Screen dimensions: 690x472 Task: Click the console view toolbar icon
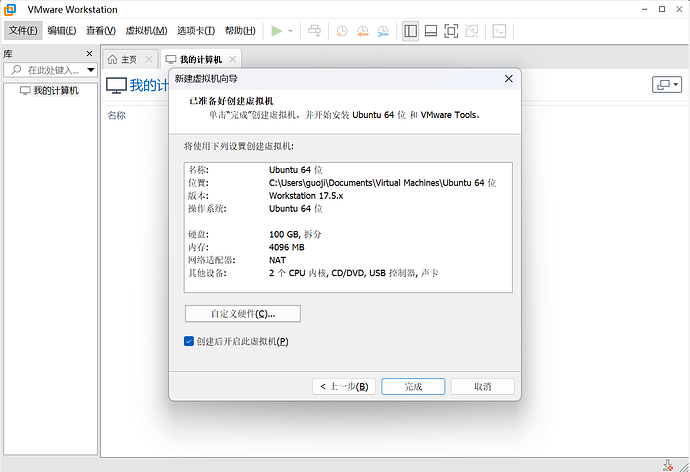tap(499, 31)
